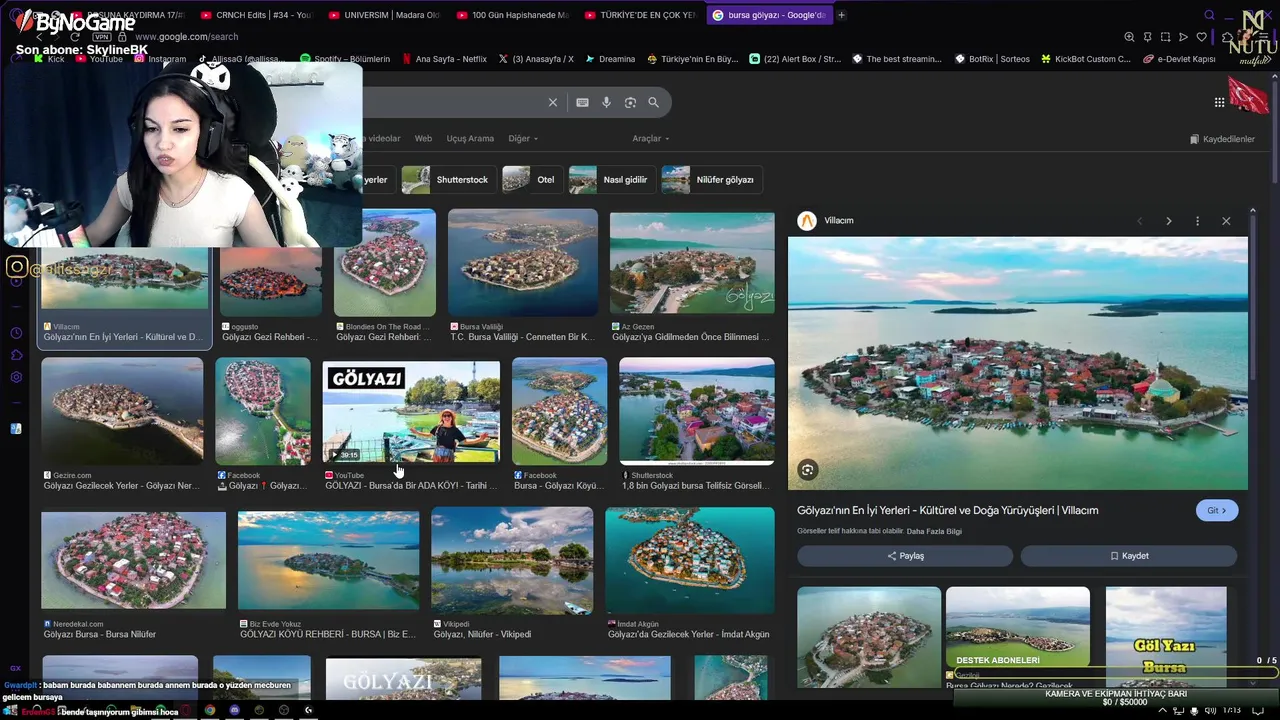Open the Vikipedi Gölyazı image result
1280x720 pixels.
tap(512, 561)
